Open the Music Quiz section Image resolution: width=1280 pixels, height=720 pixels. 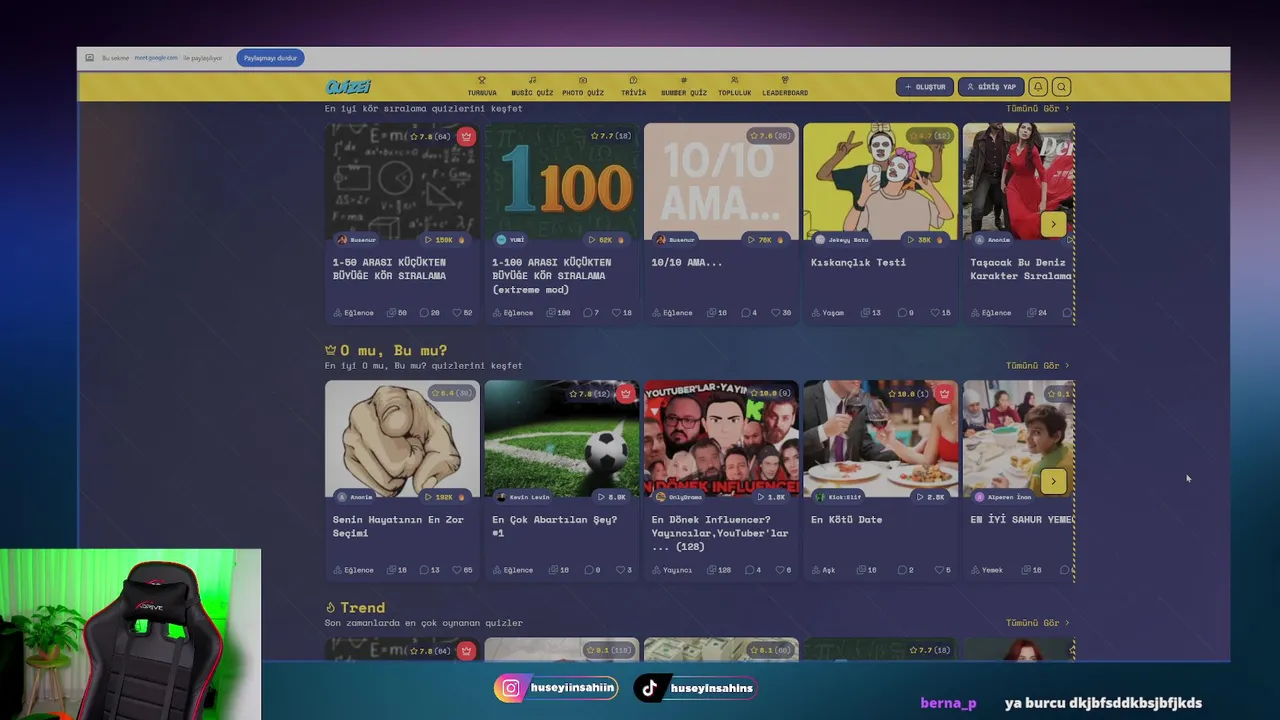[532, 87]
